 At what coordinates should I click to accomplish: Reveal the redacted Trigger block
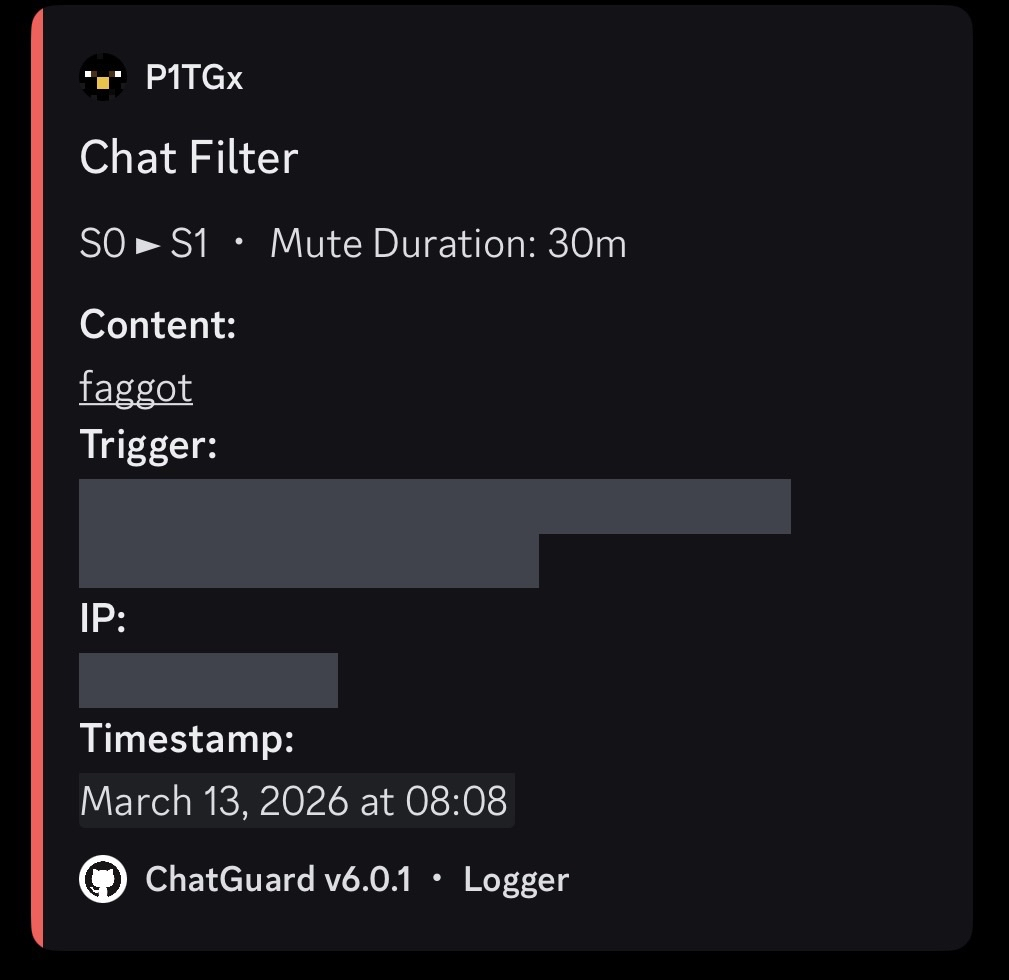coord(434,507)
